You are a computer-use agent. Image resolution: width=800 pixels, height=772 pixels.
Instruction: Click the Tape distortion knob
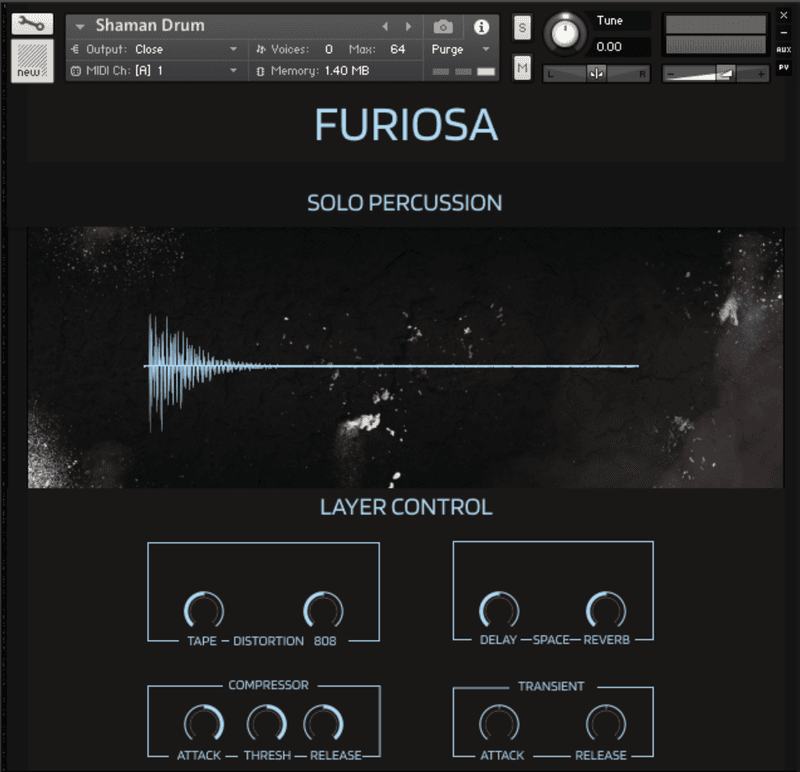[204, 610]
